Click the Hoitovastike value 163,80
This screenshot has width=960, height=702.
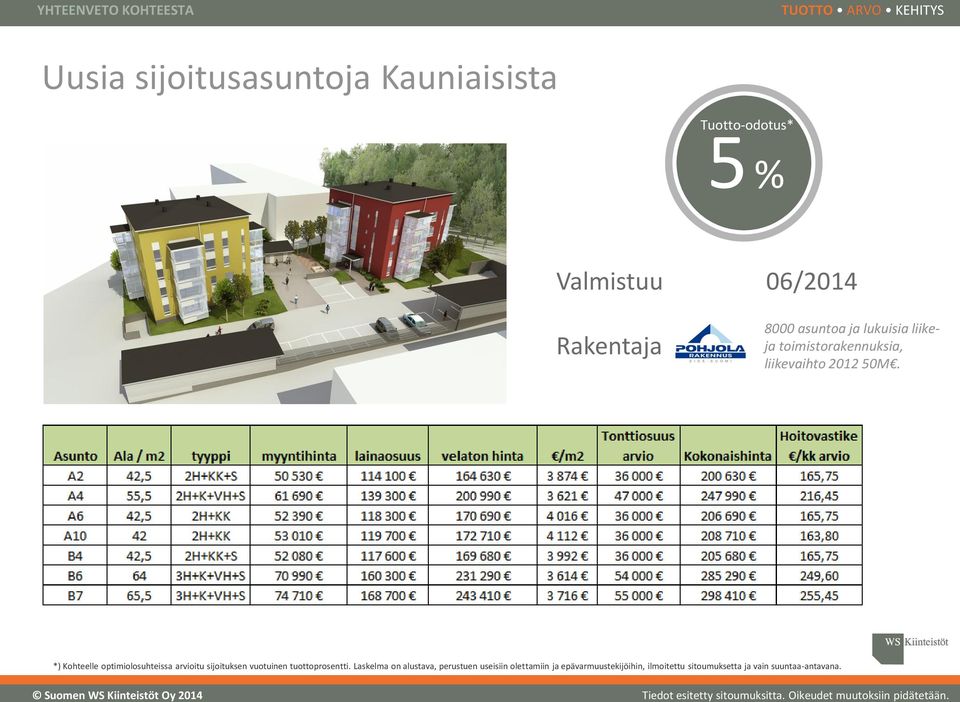[x=819, y=536]
